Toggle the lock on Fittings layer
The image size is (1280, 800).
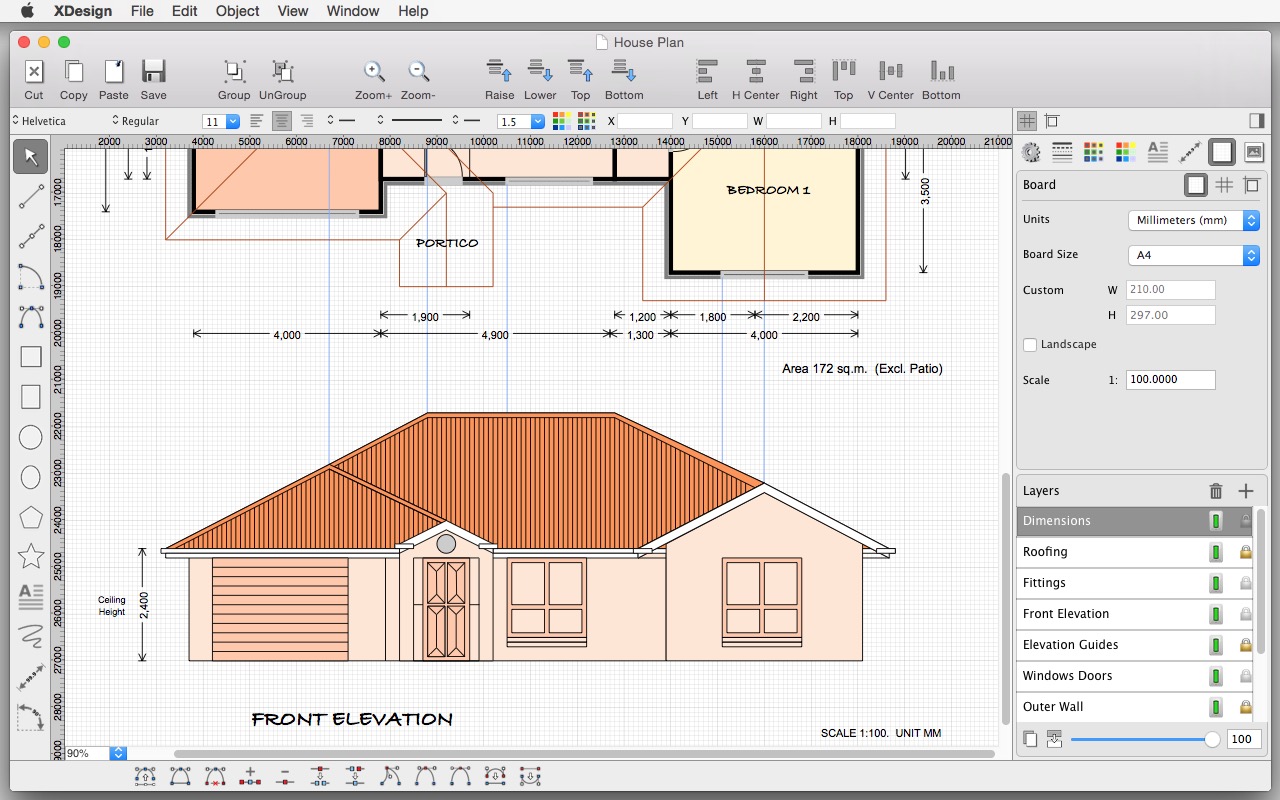pyautogui.click(x=1245, y=583)
